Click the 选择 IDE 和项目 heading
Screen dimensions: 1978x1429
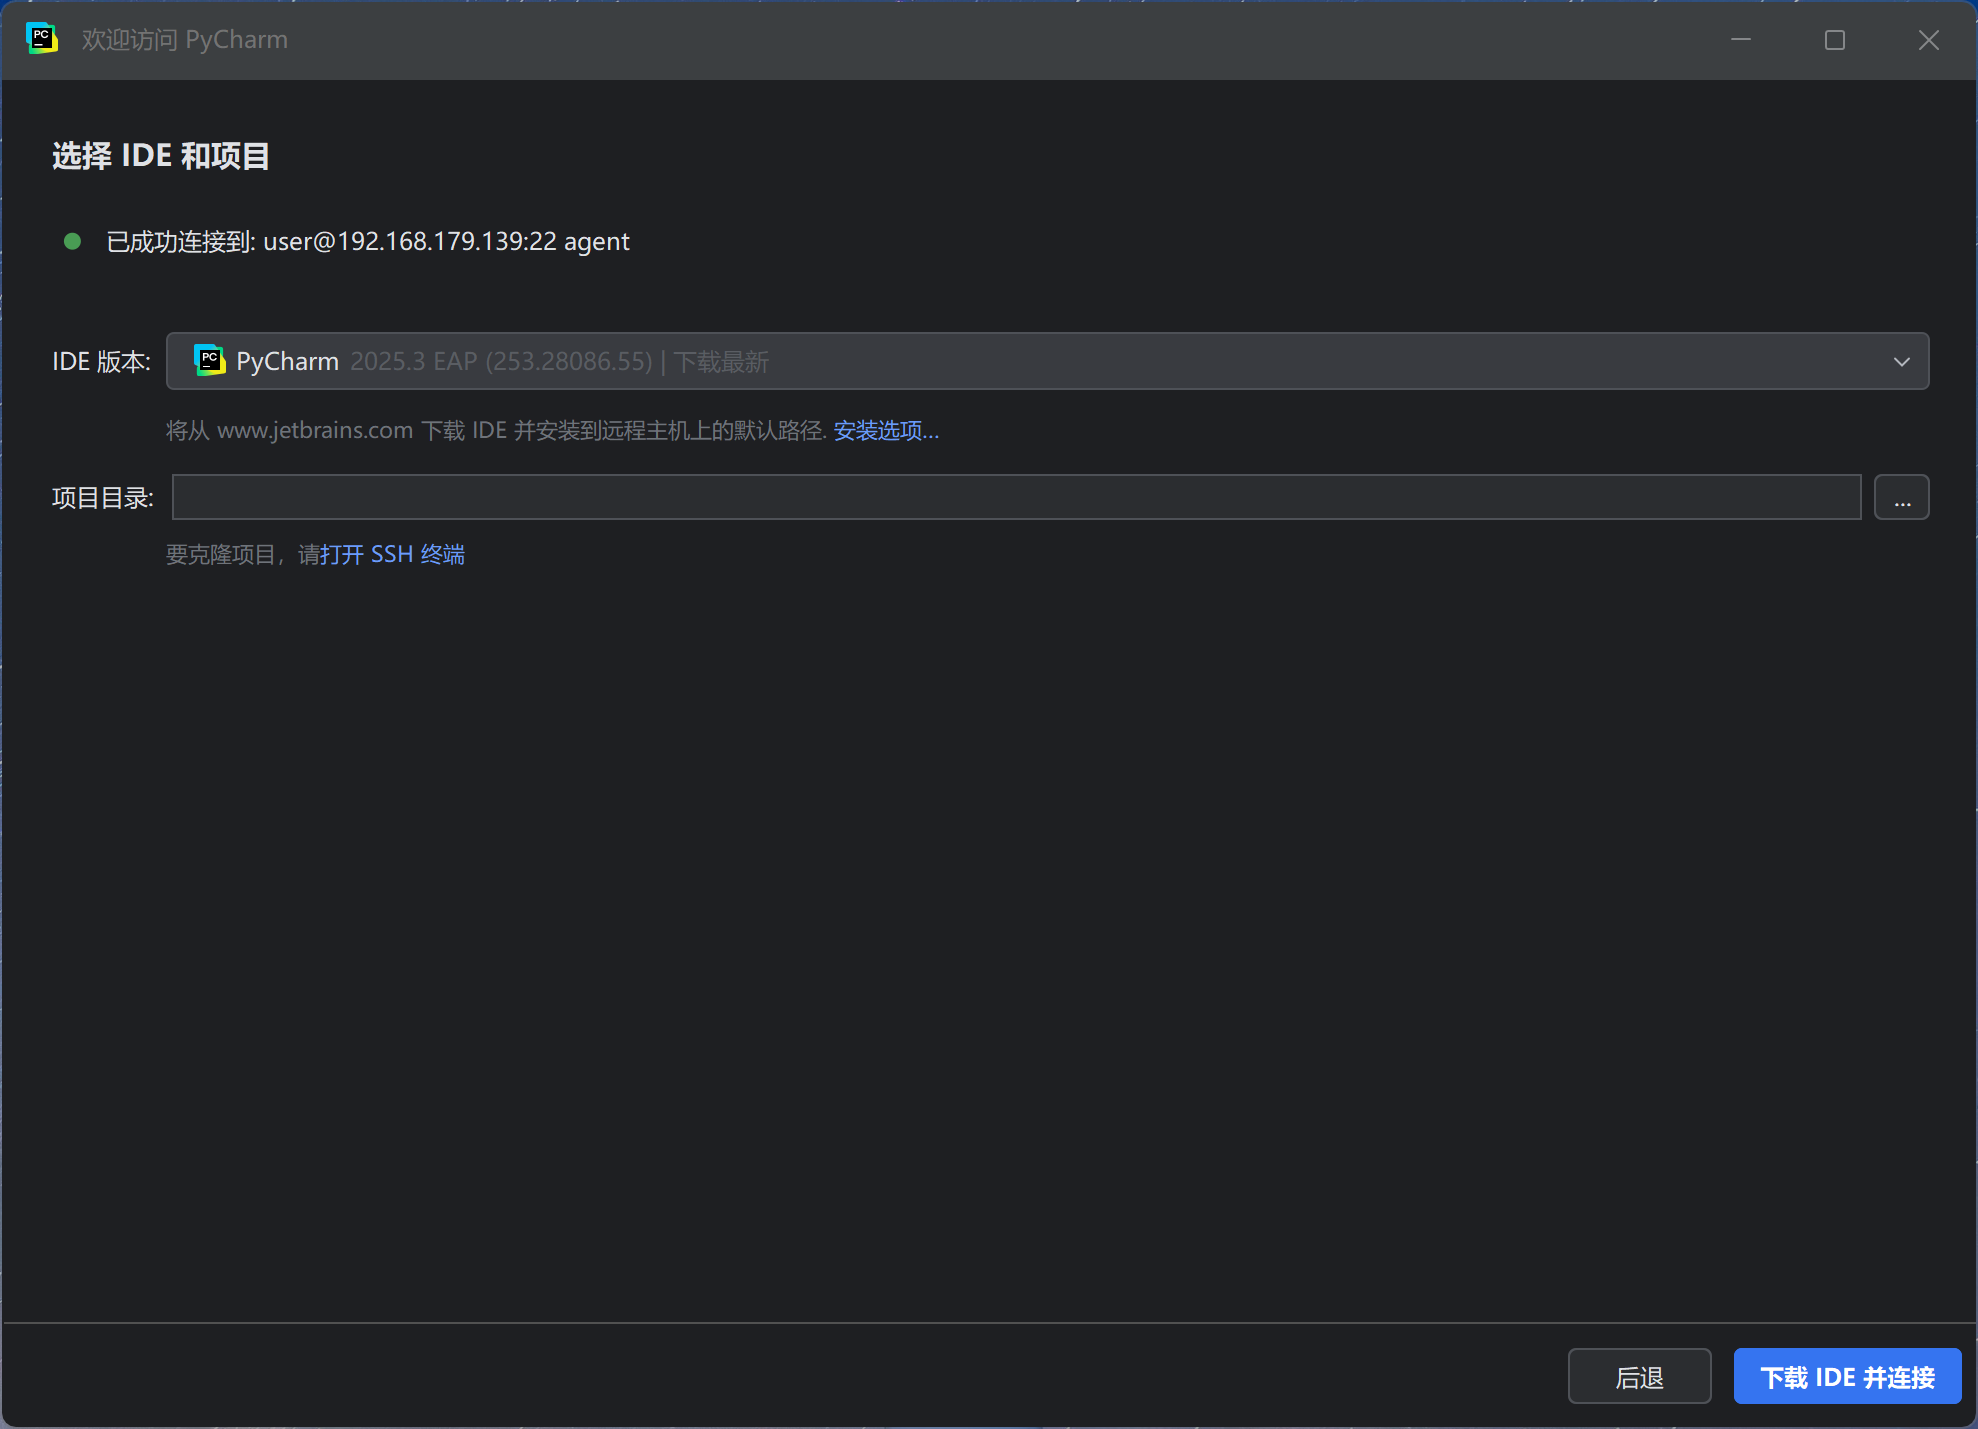click(160, 156)
